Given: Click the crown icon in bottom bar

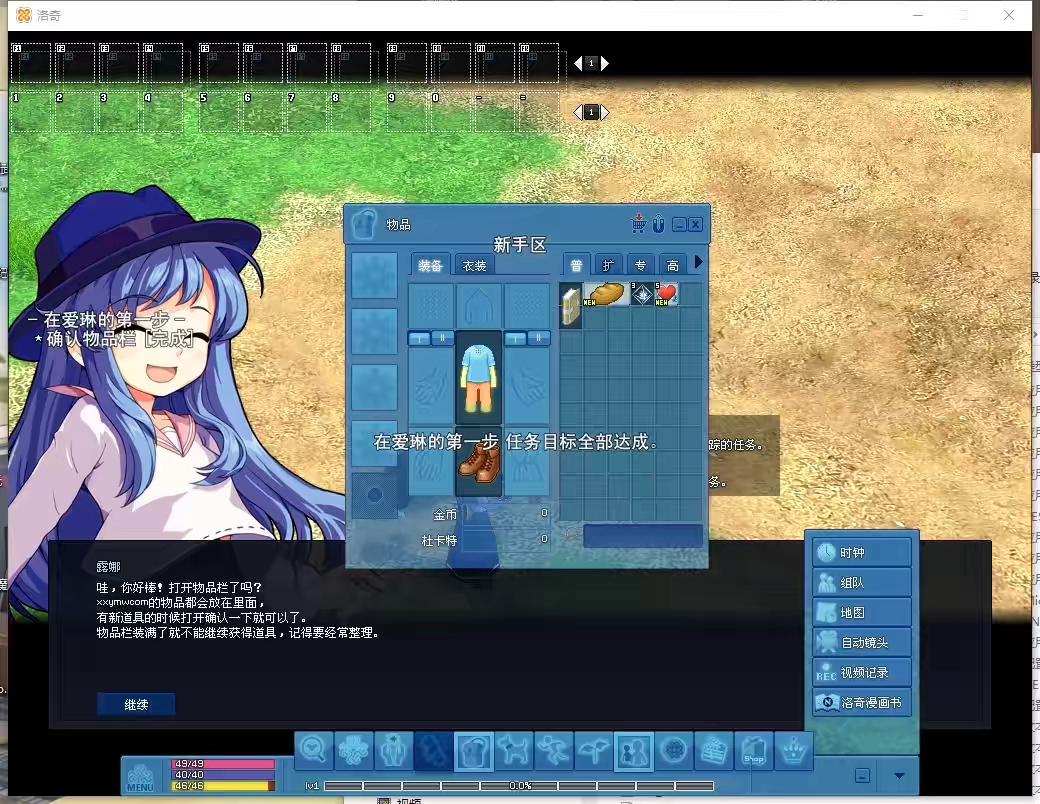Looking at the screenshot, I should [x=793, y=751].
